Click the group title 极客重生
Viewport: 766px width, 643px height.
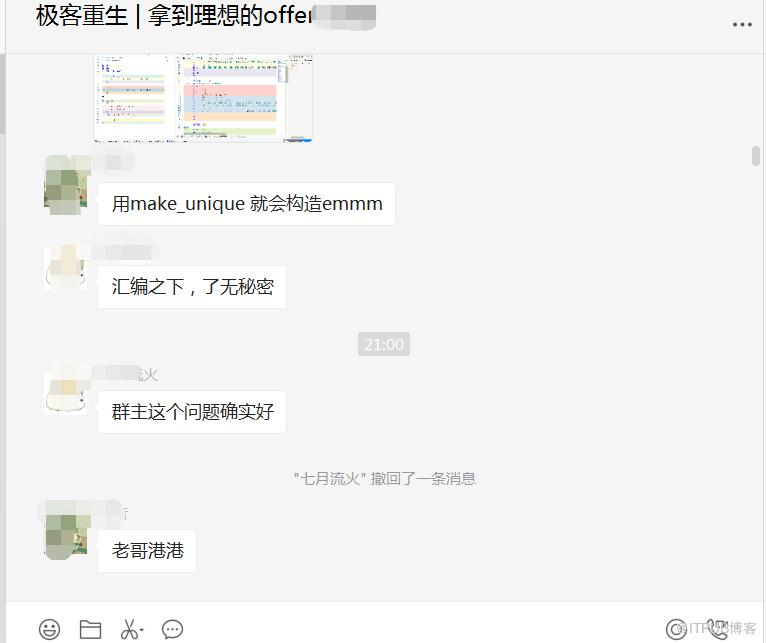coord(82,16)
